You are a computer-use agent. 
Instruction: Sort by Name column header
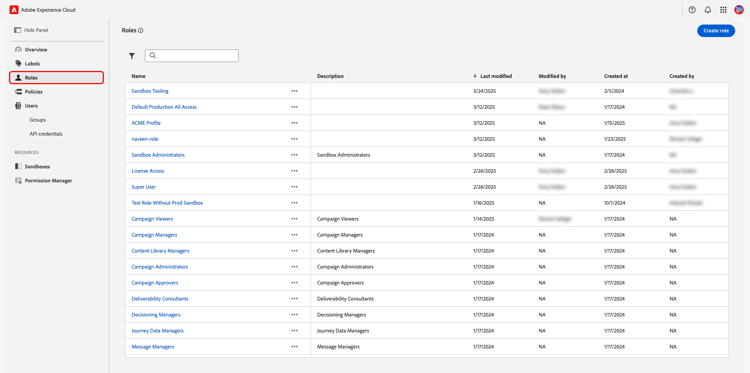(x=138, y=76)
